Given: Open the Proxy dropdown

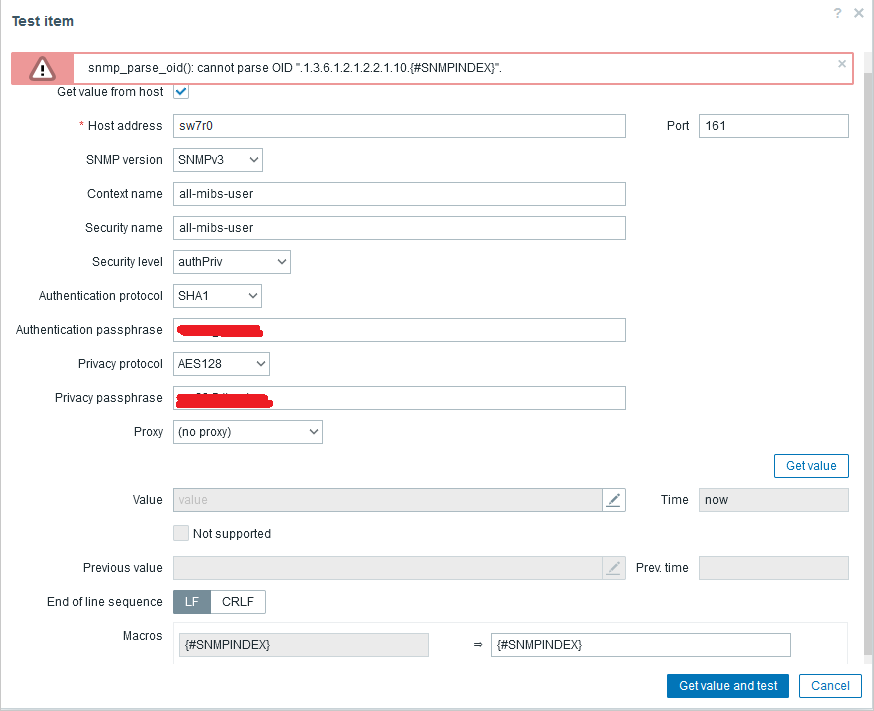Looking at the screenshot, I should 248,432.
